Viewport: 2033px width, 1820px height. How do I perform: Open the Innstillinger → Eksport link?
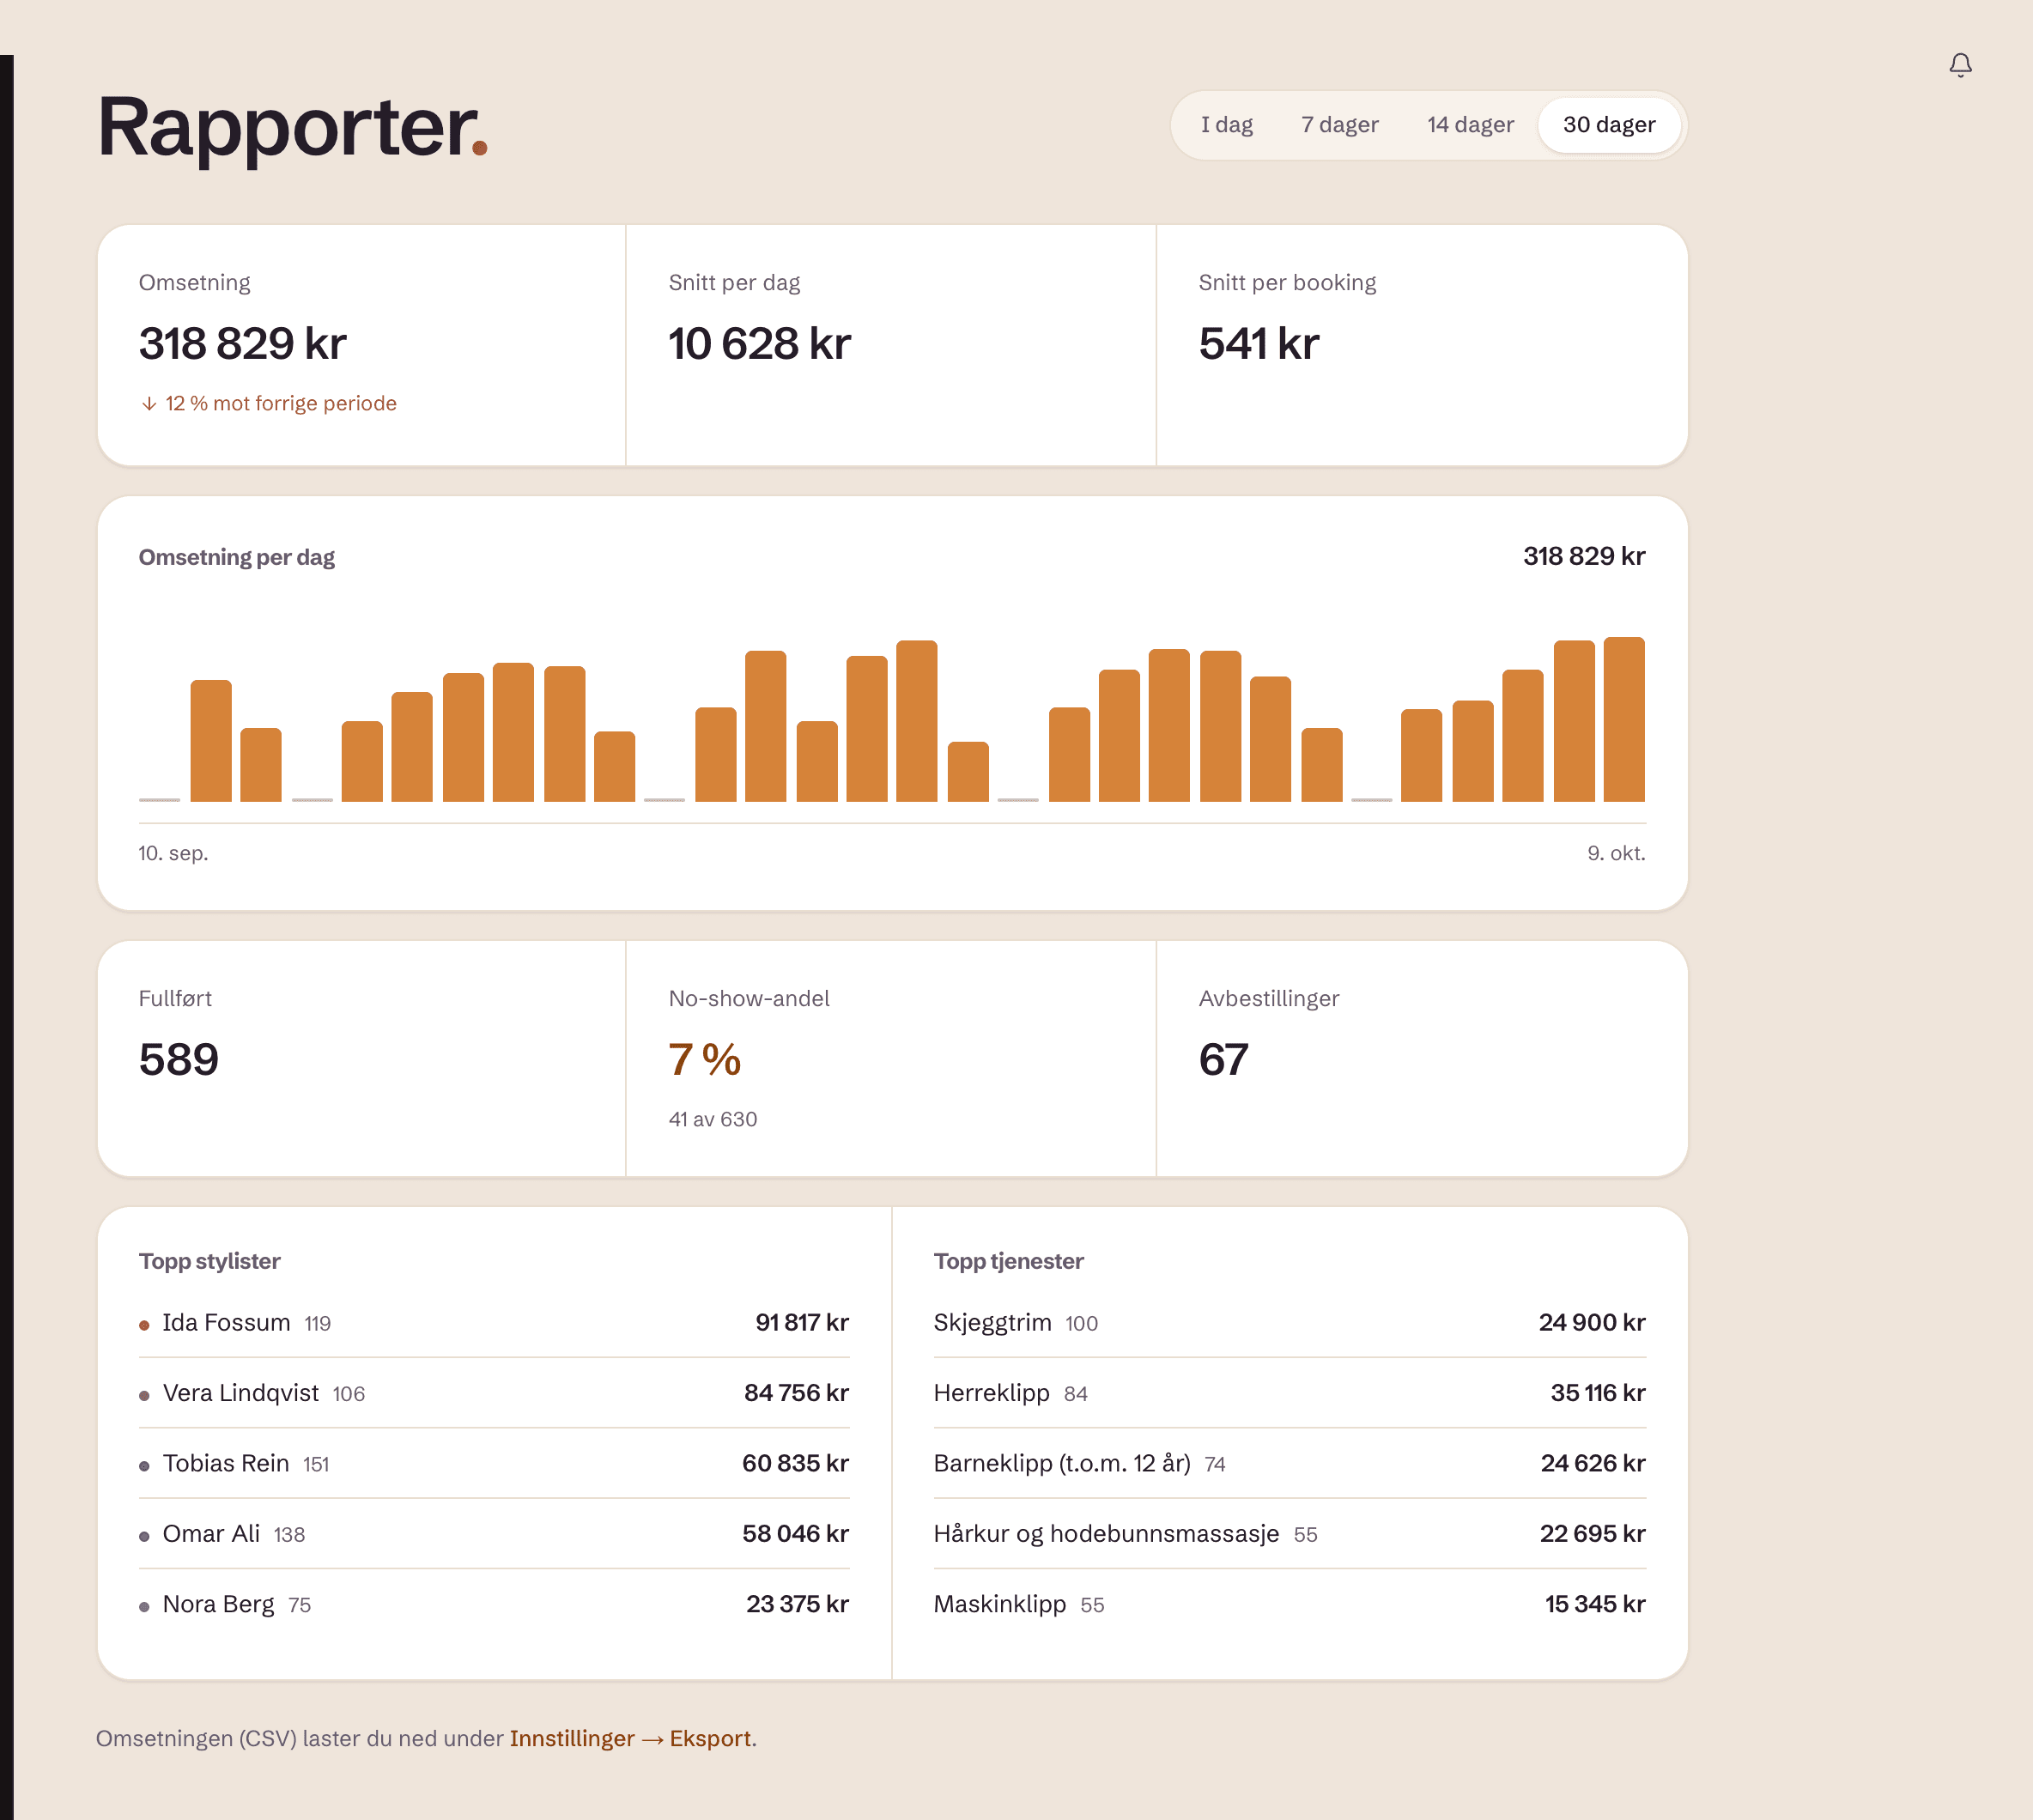click(x=630, y=1738)
